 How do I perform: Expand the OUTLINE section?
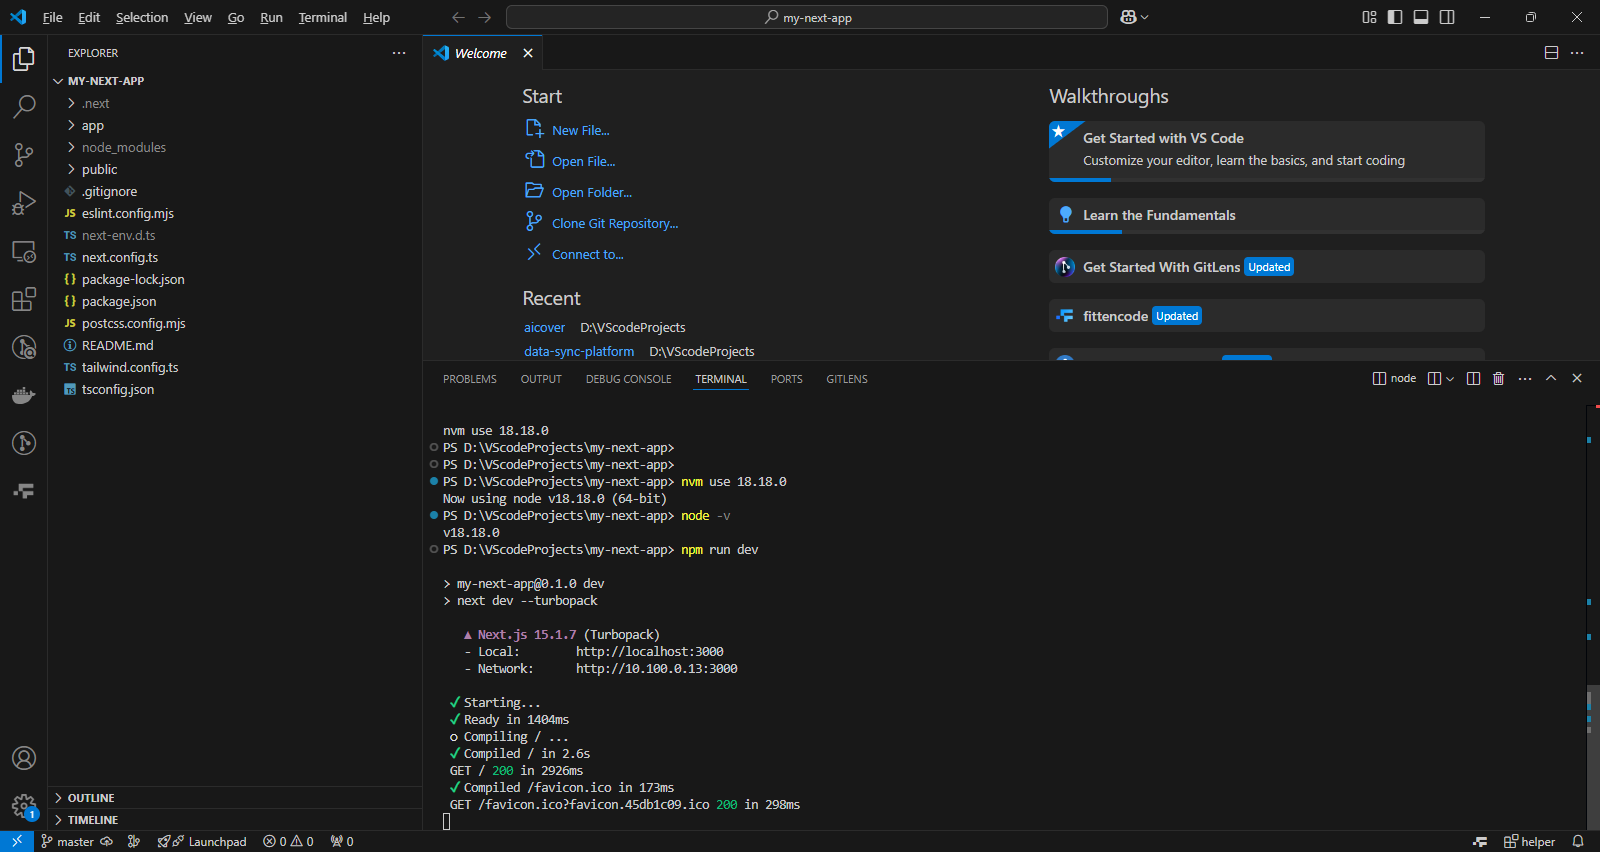pos(91,798)
